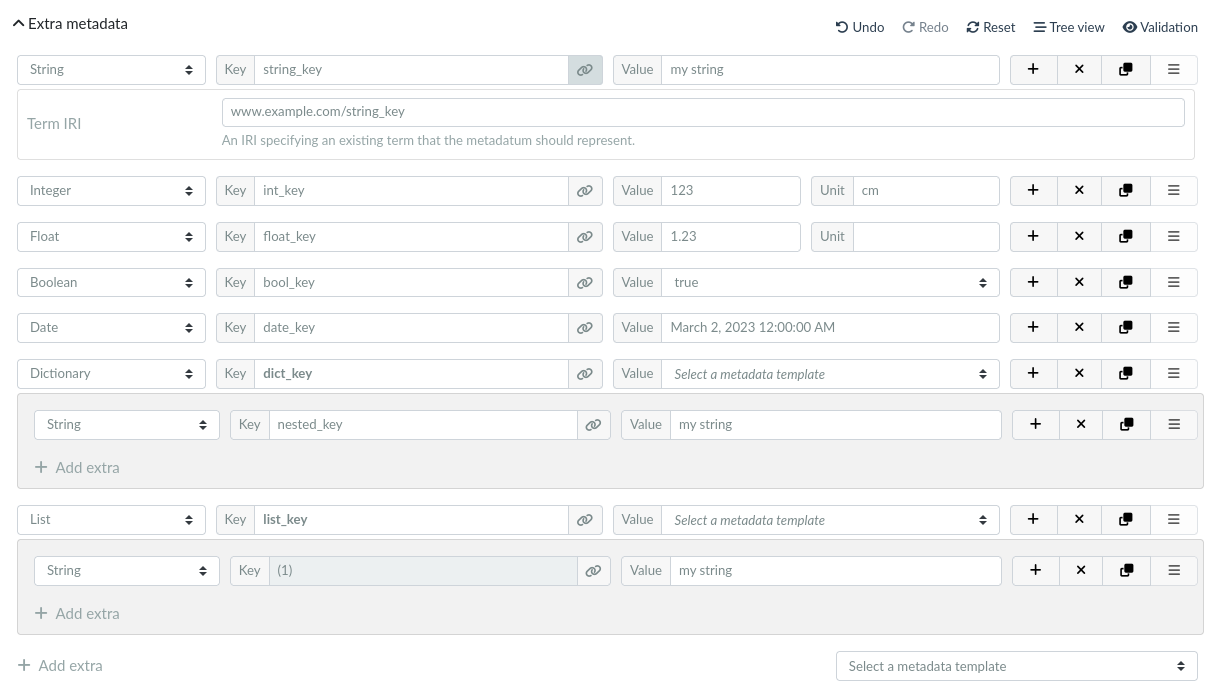1221x694 pixels.
Task: Click the bottom-level Add extra link
Action: (x=60, y=665)
